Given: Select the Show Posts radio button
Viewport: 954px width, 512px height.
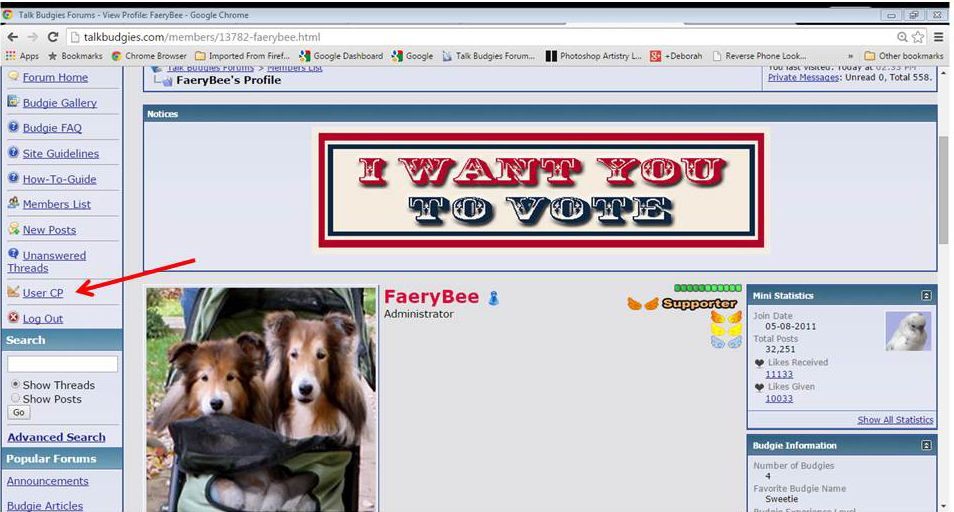Looking at the screenshot, I should coord(15,398).
